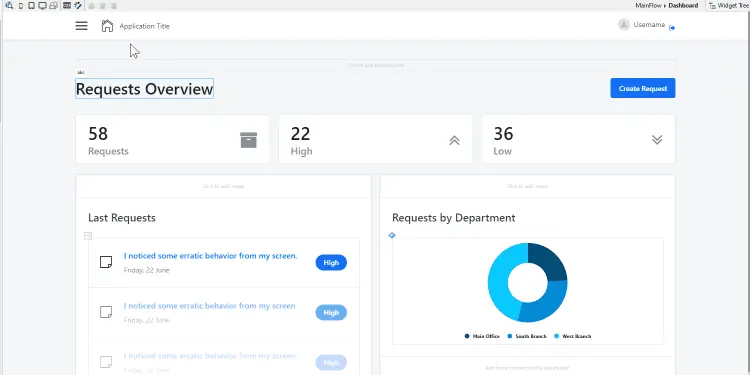This screenshot has height=375, width=750.
Task: Select the tablet device preview icon
Action: pos(32,6)
